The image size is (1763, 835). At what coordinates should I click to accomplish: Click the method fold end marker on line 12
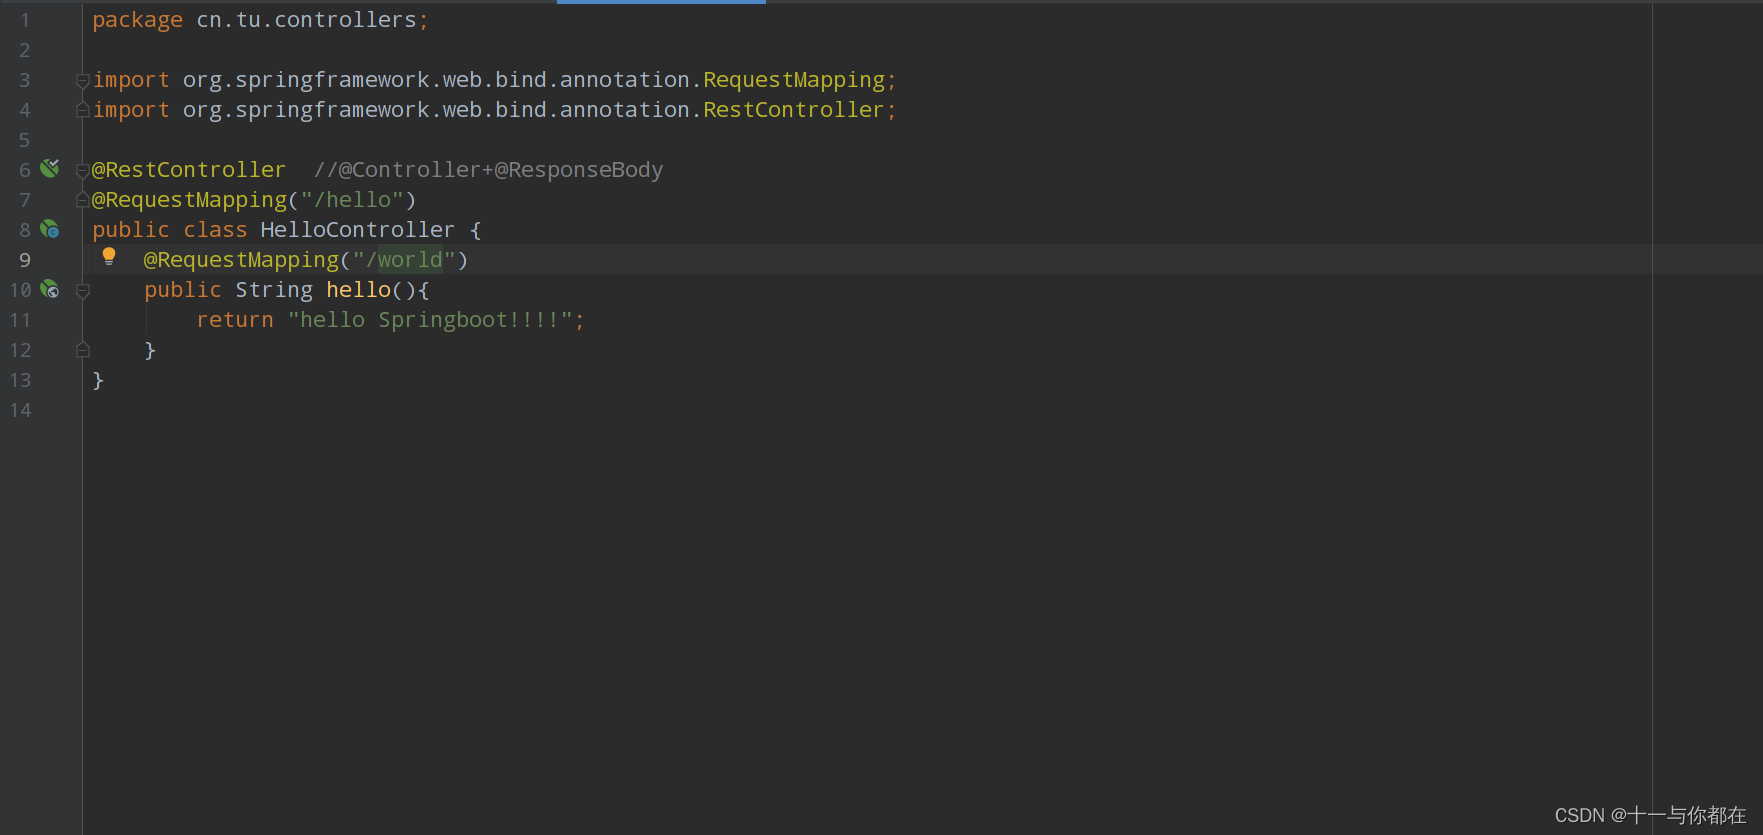tap(83, 350)
